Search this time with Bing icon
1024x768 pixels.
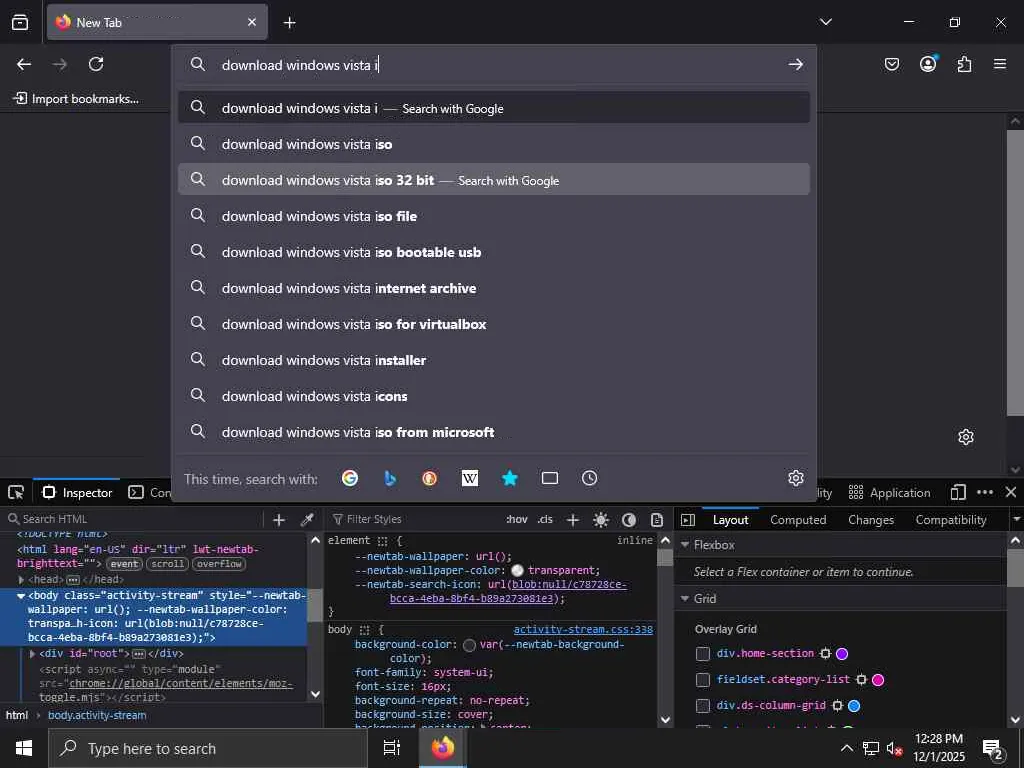[x=390, y=478]
